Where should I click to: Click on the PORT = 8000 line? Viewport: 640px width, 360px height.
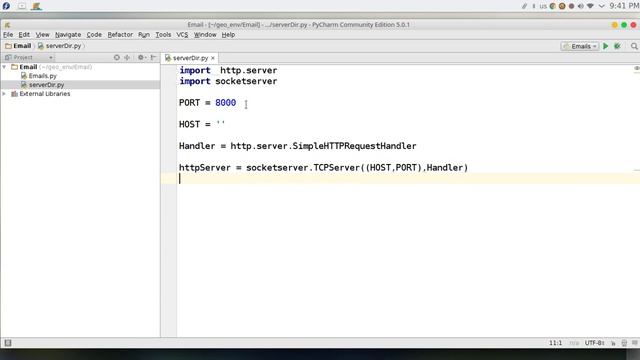click(x=207, y=102)
